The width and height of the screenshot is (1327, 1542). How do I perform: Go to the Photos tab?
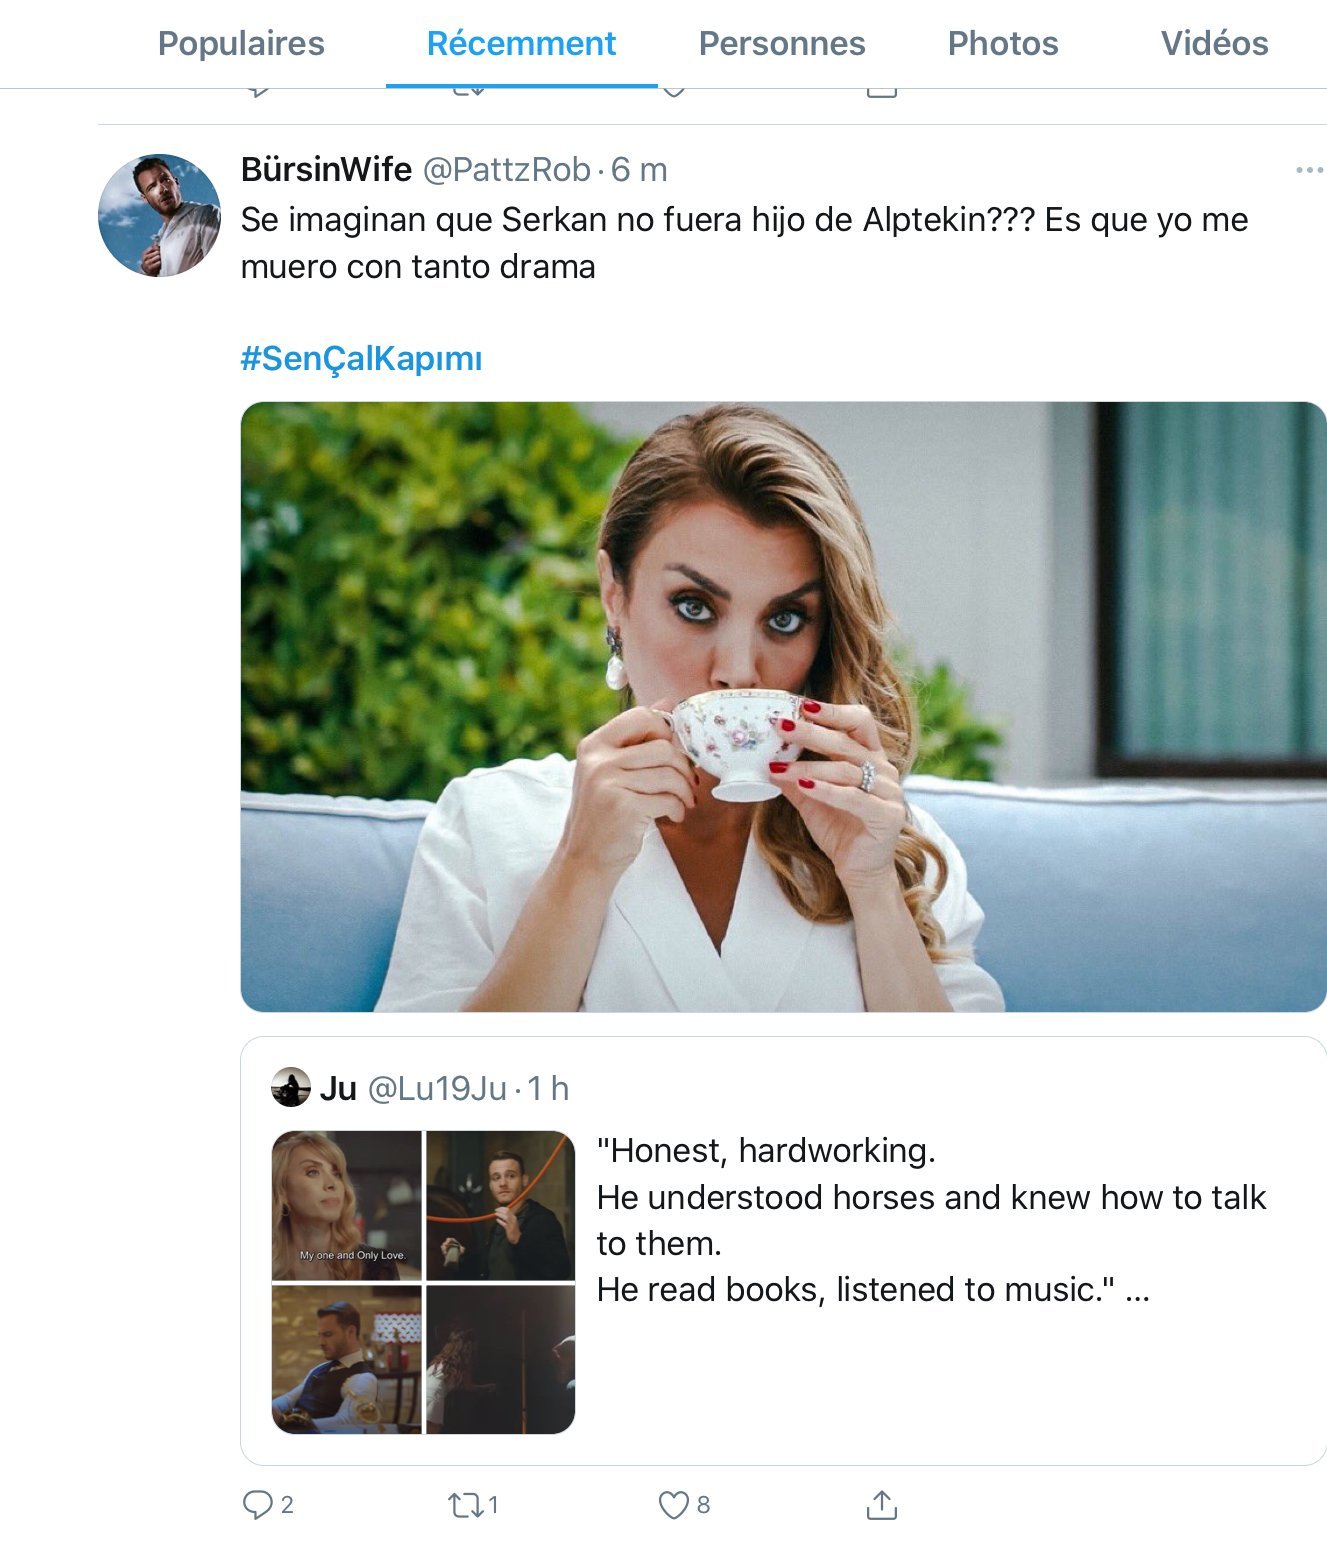1003,43
